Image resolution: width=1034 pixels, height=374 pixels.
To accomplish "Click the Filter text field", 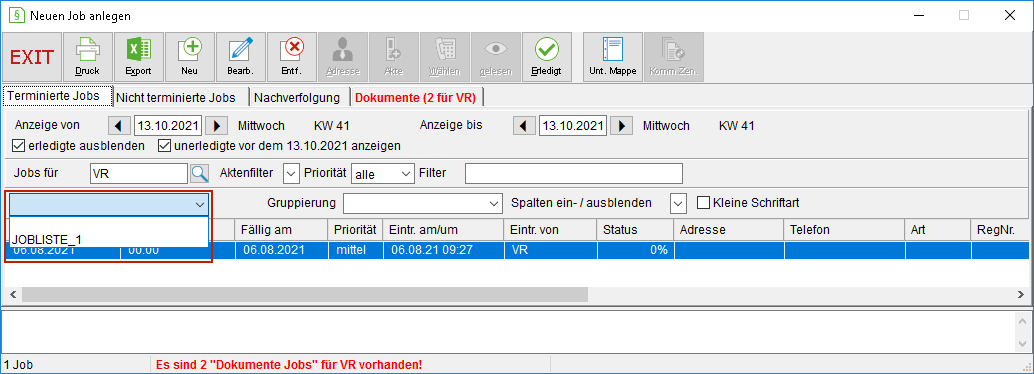I will point(574,173).
